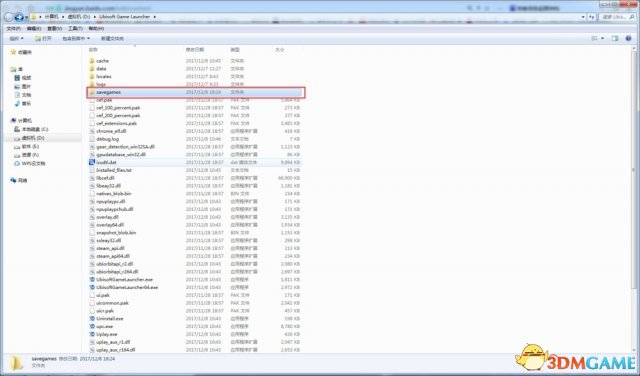Select the savegames folder icon
This screenshot has height=376, width=640.
92,92
